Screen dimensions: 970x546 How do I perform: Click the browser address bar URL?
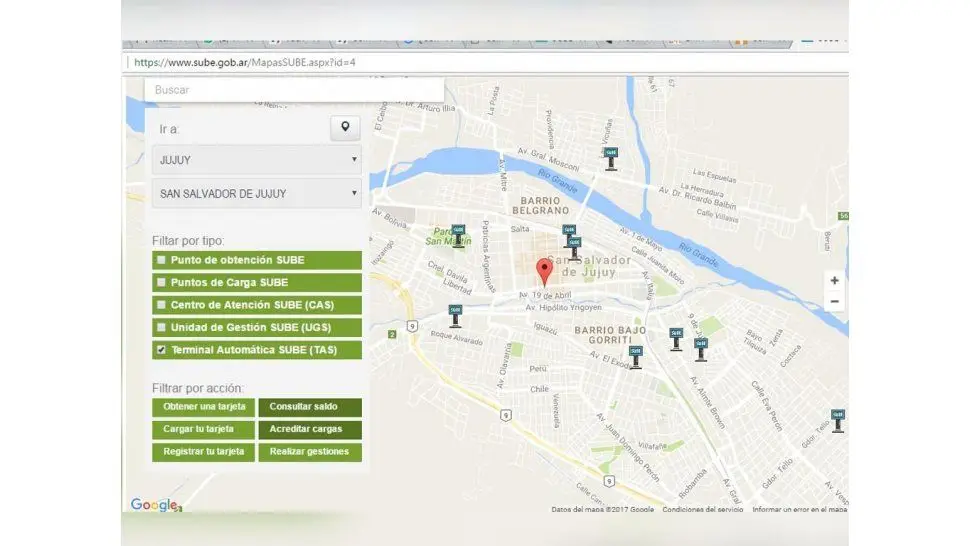pos(245,62)
